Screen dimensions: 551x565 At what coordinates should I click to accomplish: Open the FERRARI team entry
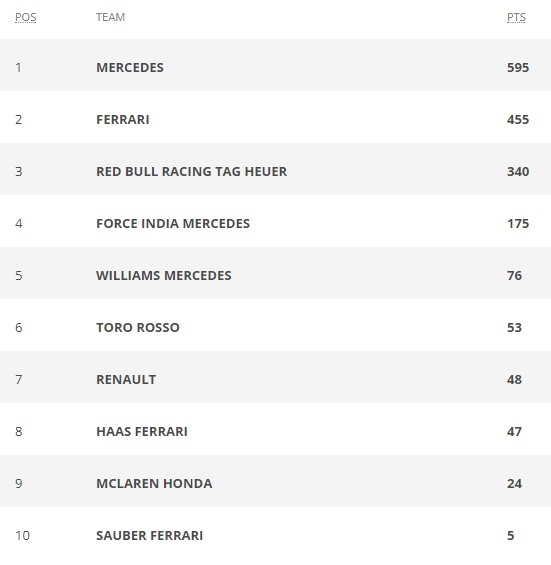pyautogui.click(x=123, y=120)
